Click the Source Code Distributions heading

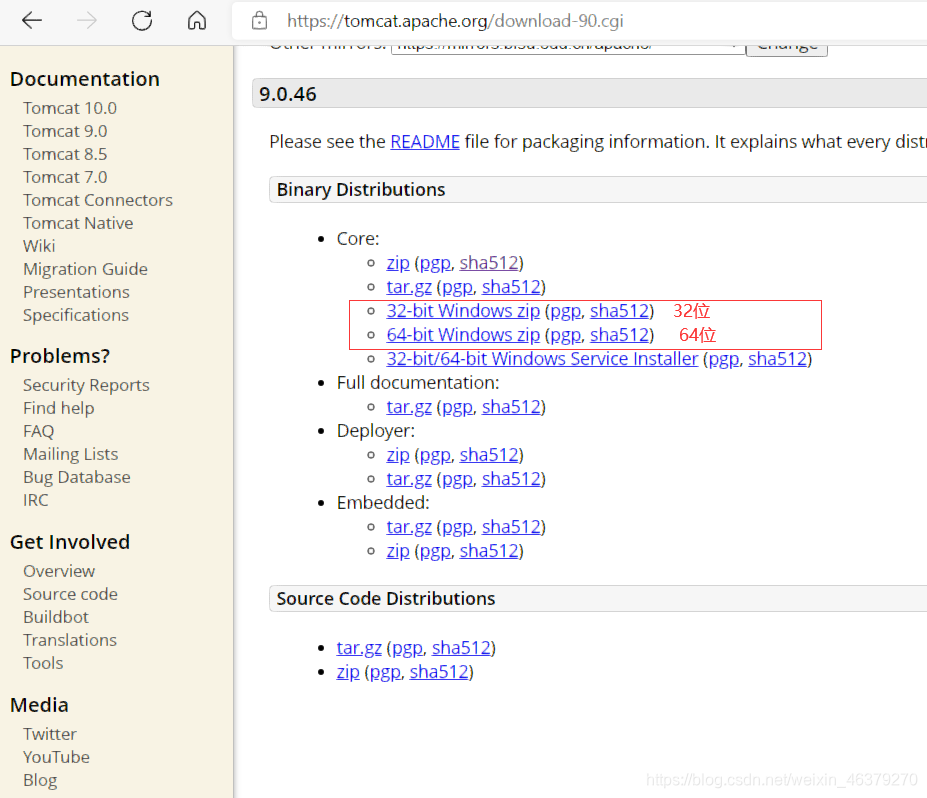coord(385,599)
